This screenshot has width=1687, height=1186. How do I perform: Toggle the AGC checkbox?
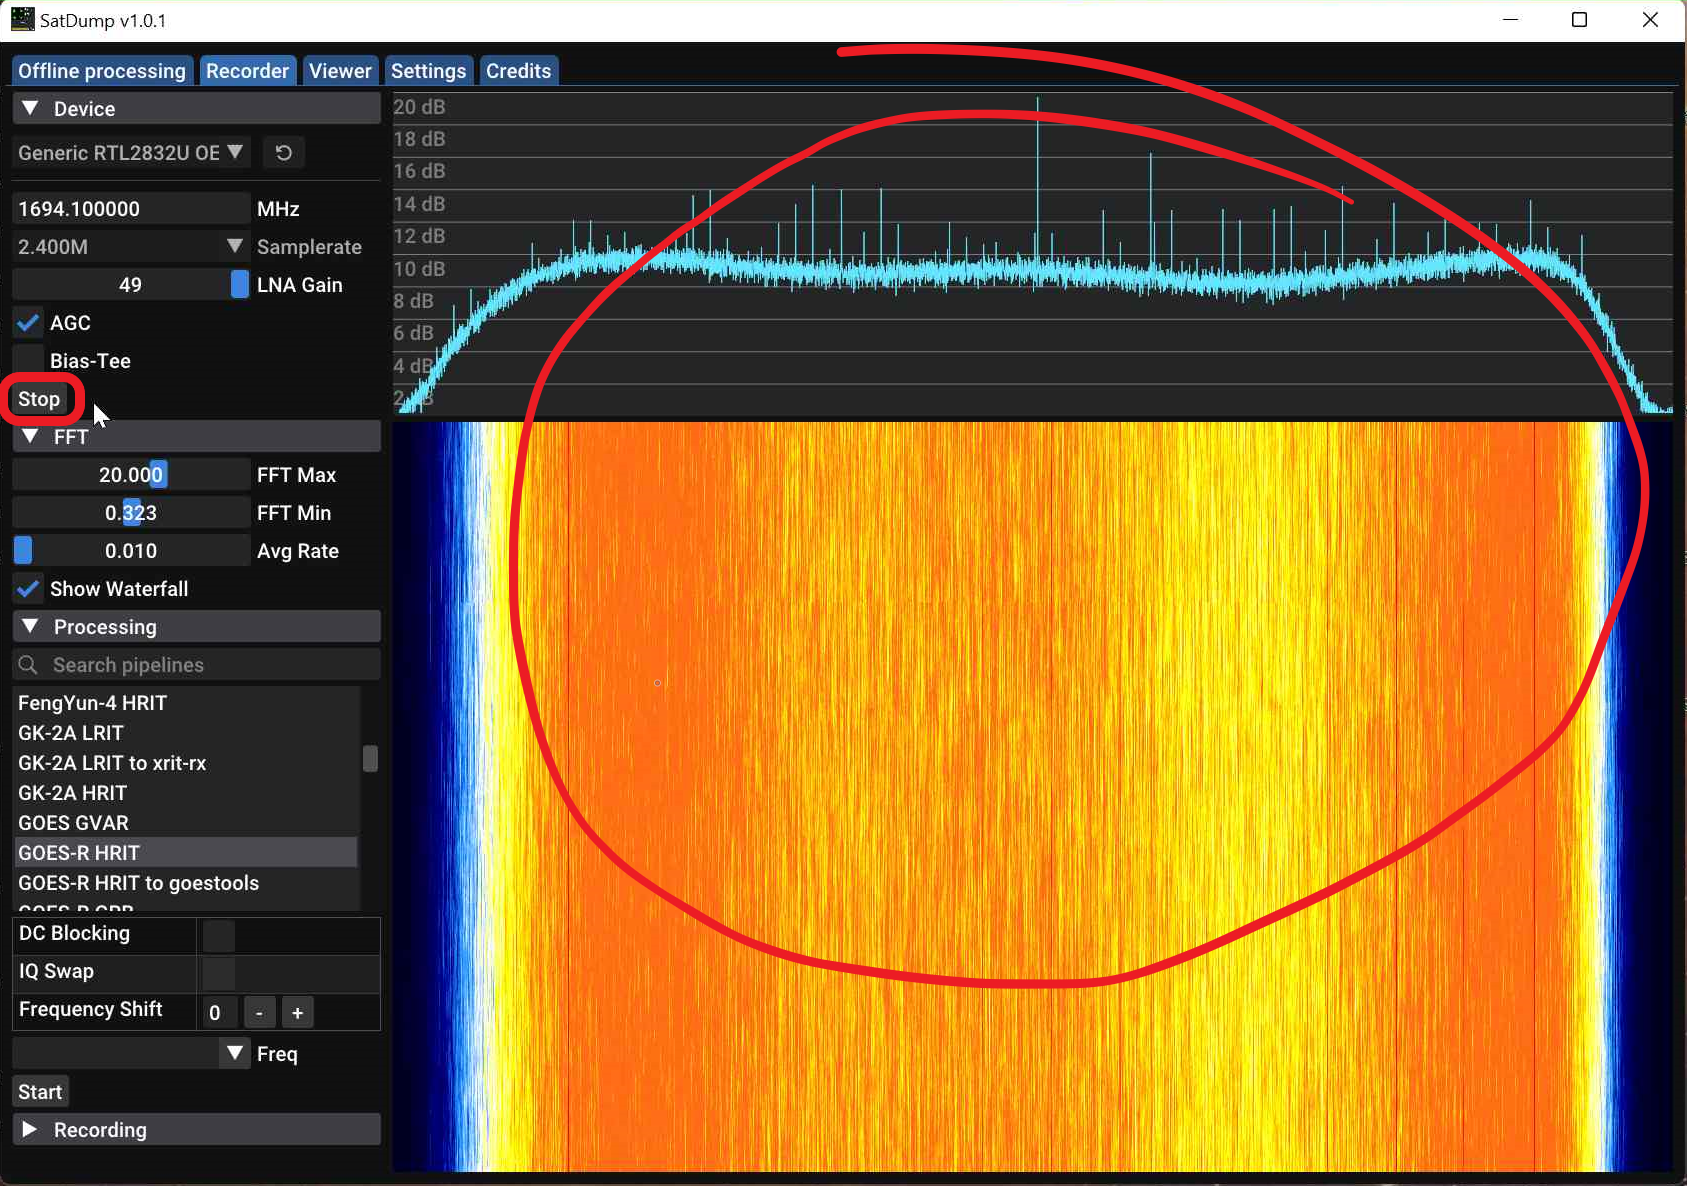click(x=29, y=323)
